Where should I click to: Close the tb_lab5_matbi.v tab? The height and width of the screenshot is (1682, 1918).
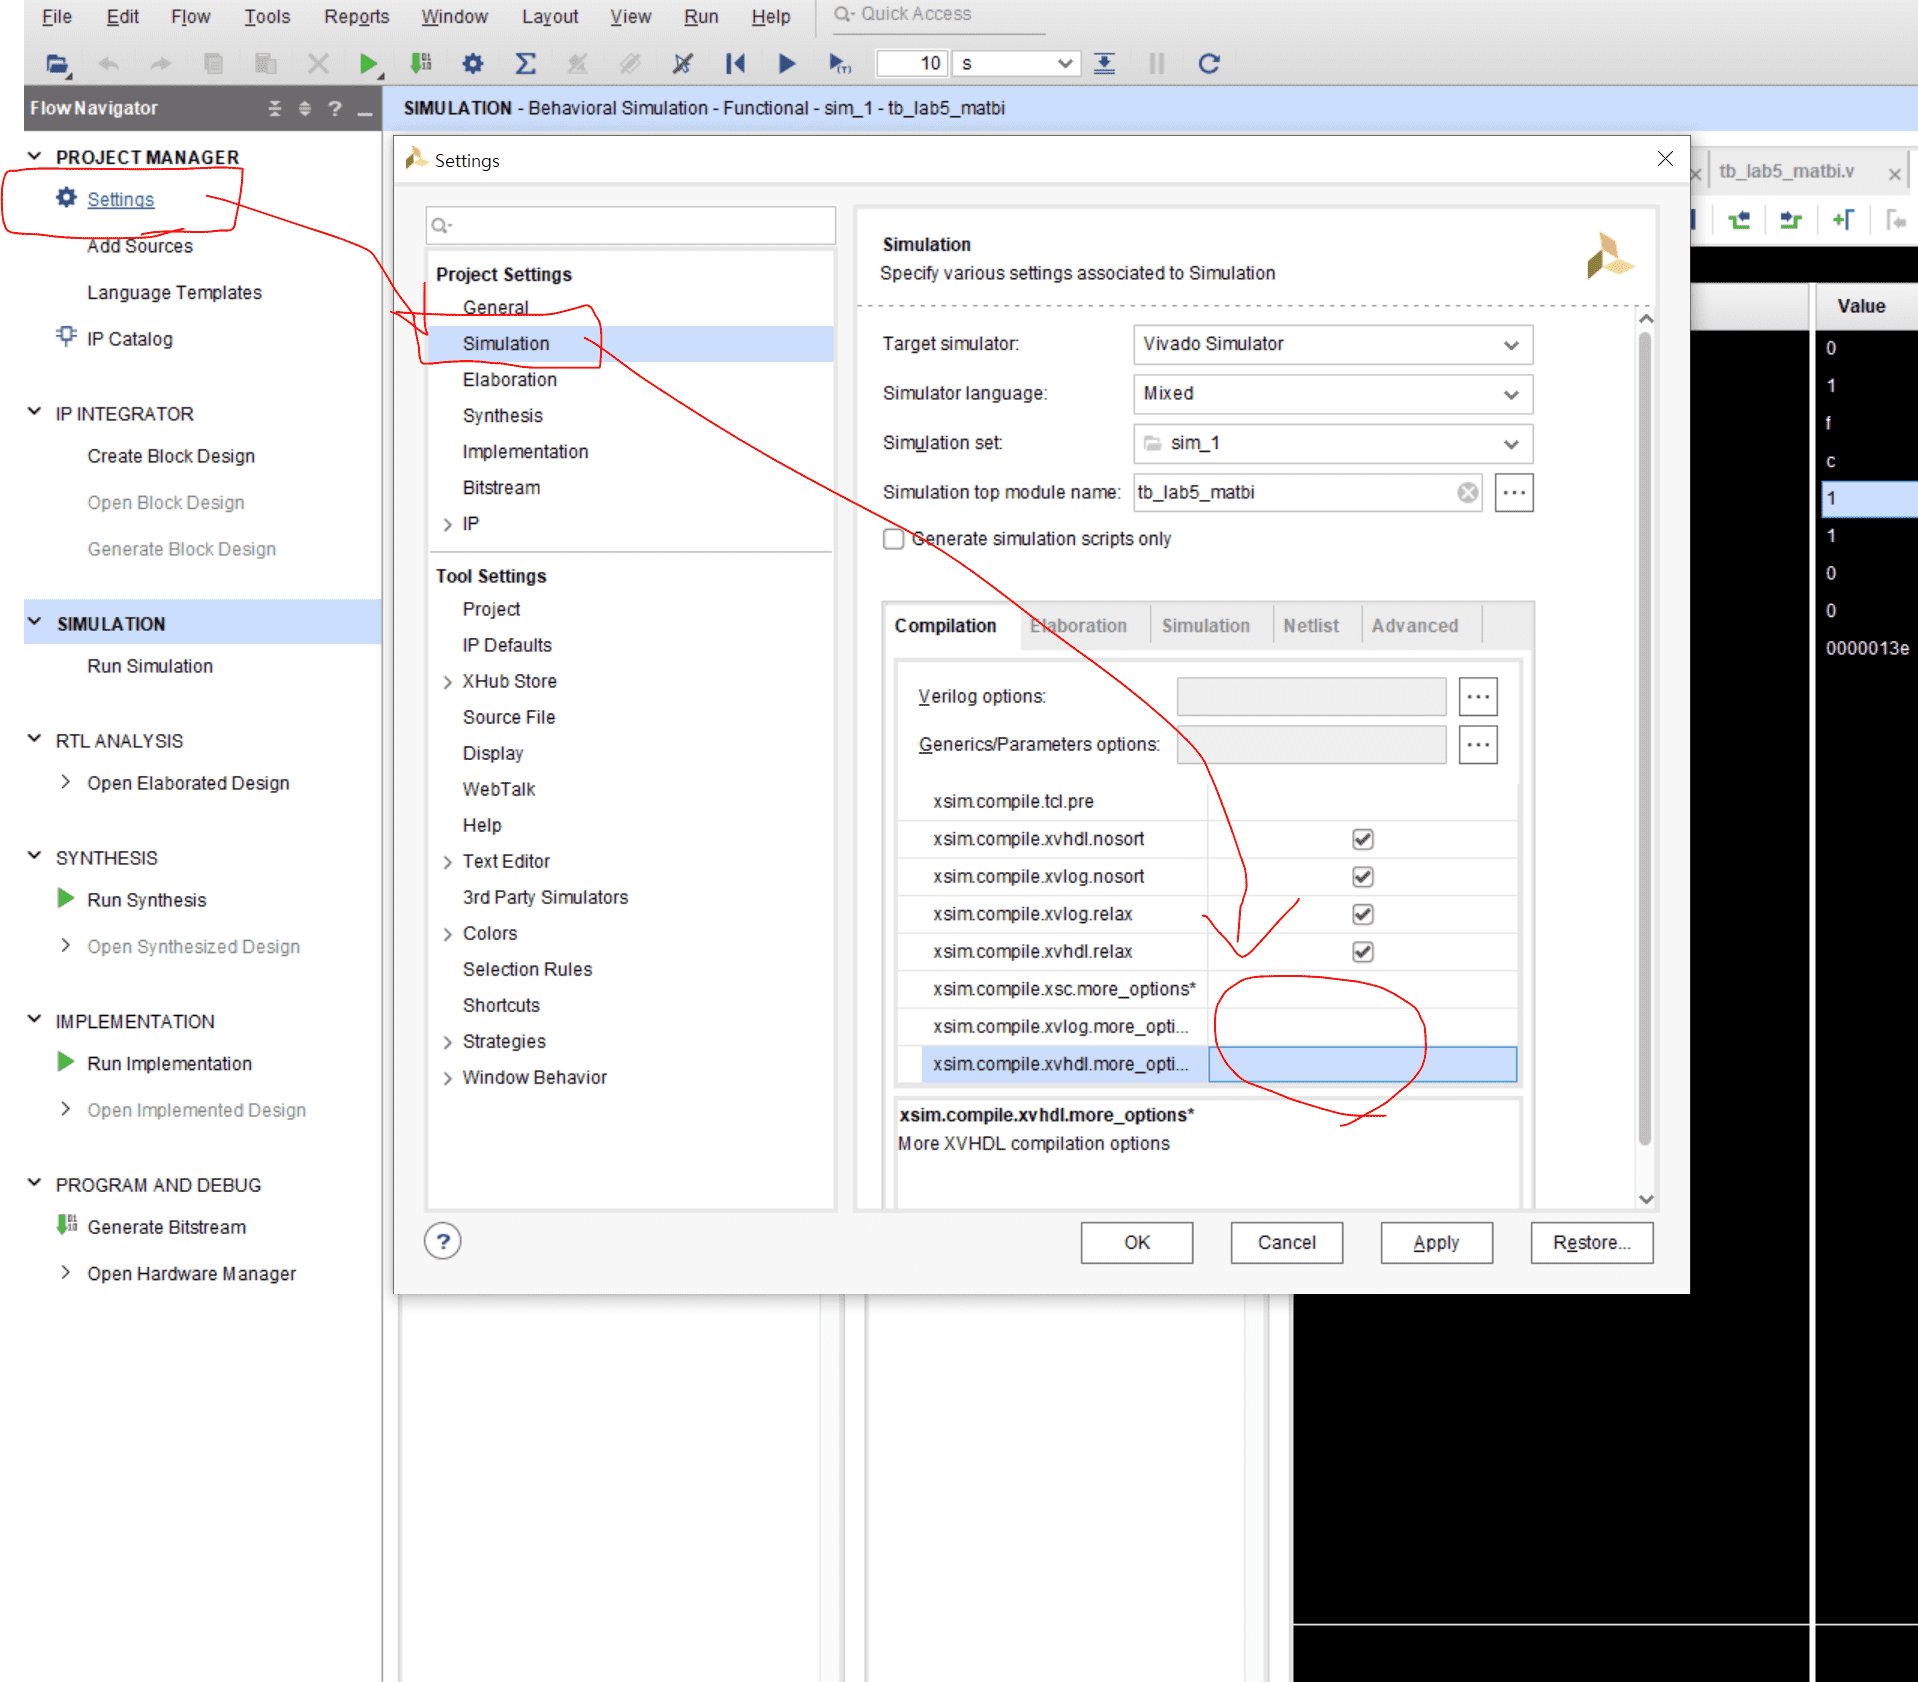pyautogui.click(x=1894, y=173)
